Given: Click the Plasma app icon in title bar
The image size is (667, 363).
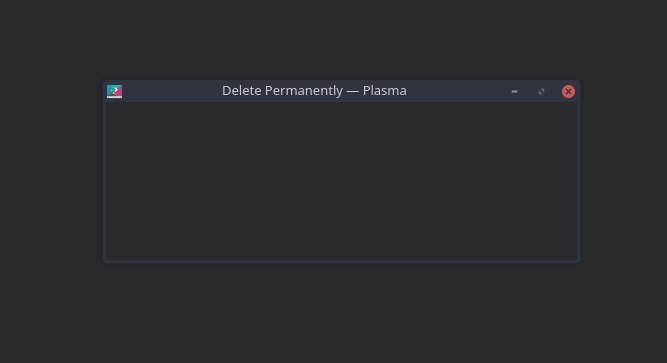Looking at the screenshot, I should [114, 91].
